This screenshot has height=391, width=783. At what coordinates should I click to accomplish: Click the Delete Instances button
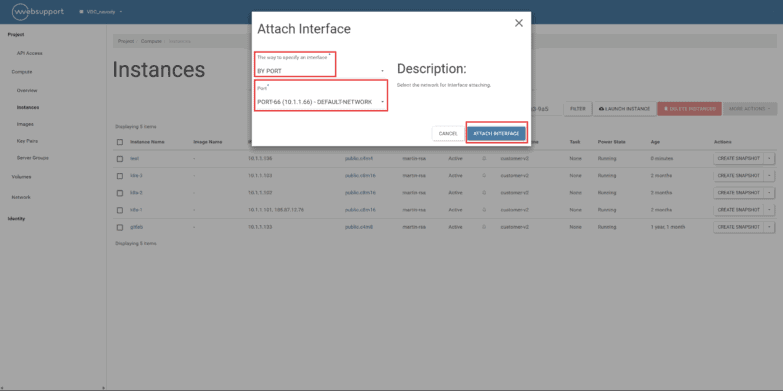(x=690, y=108)
